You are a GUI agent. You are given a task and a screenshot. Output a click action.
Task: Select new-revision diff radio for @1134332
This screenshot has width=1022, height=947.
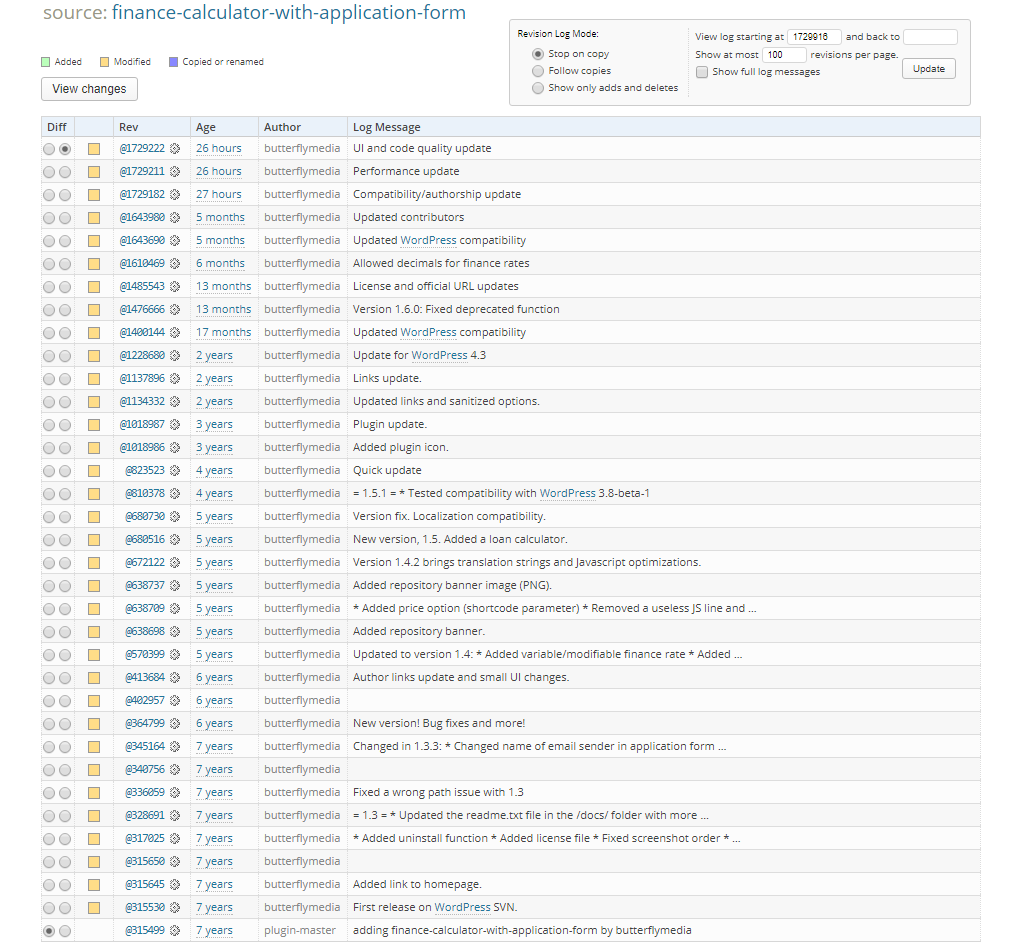click(65, 402)
